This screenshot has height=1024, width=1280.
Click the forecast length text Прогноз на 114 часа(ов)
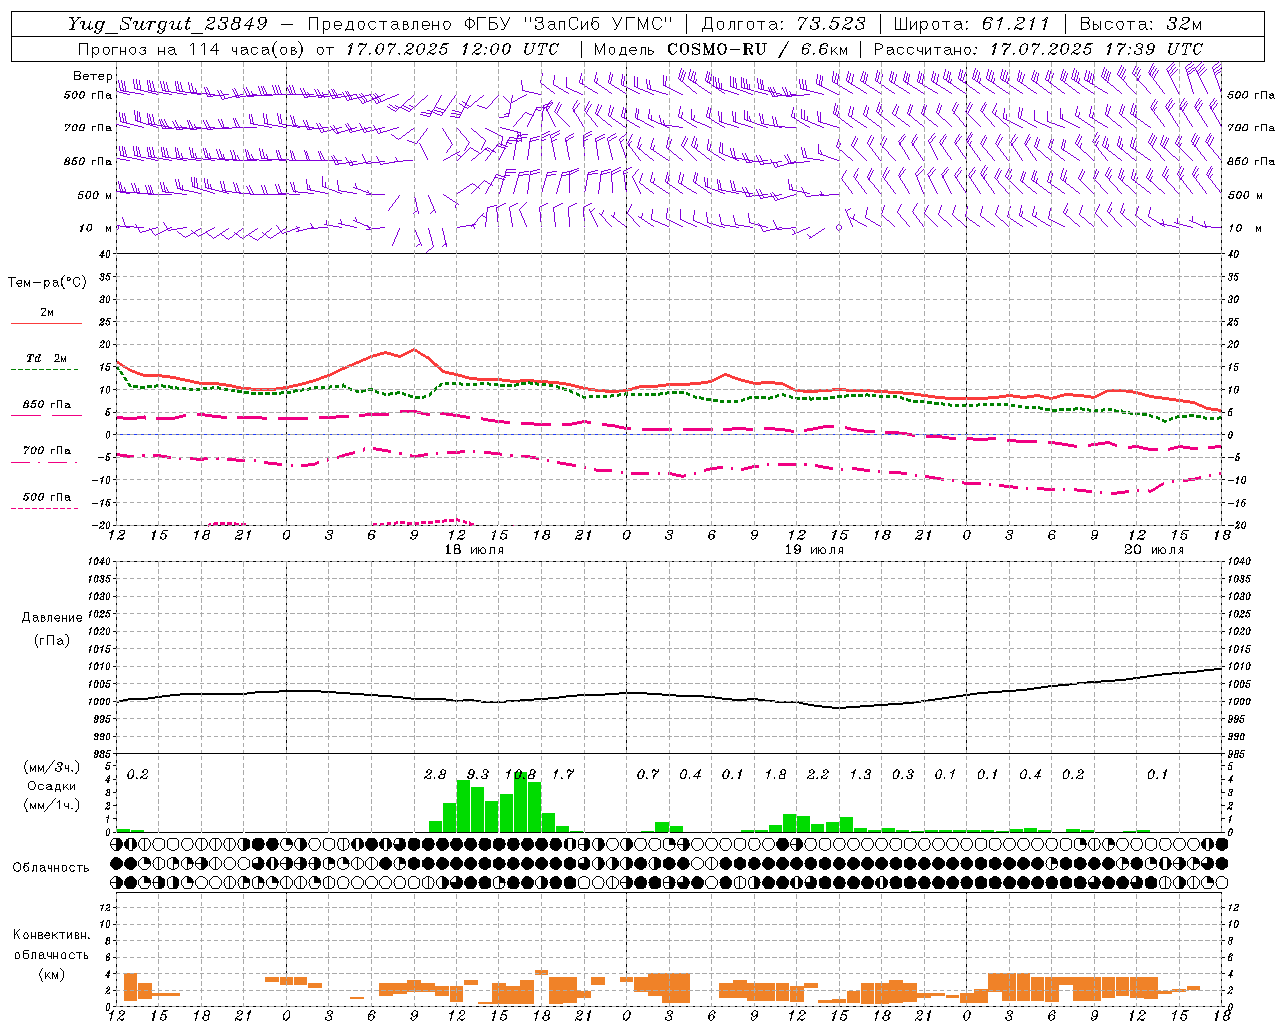click(x=192, y=49)
